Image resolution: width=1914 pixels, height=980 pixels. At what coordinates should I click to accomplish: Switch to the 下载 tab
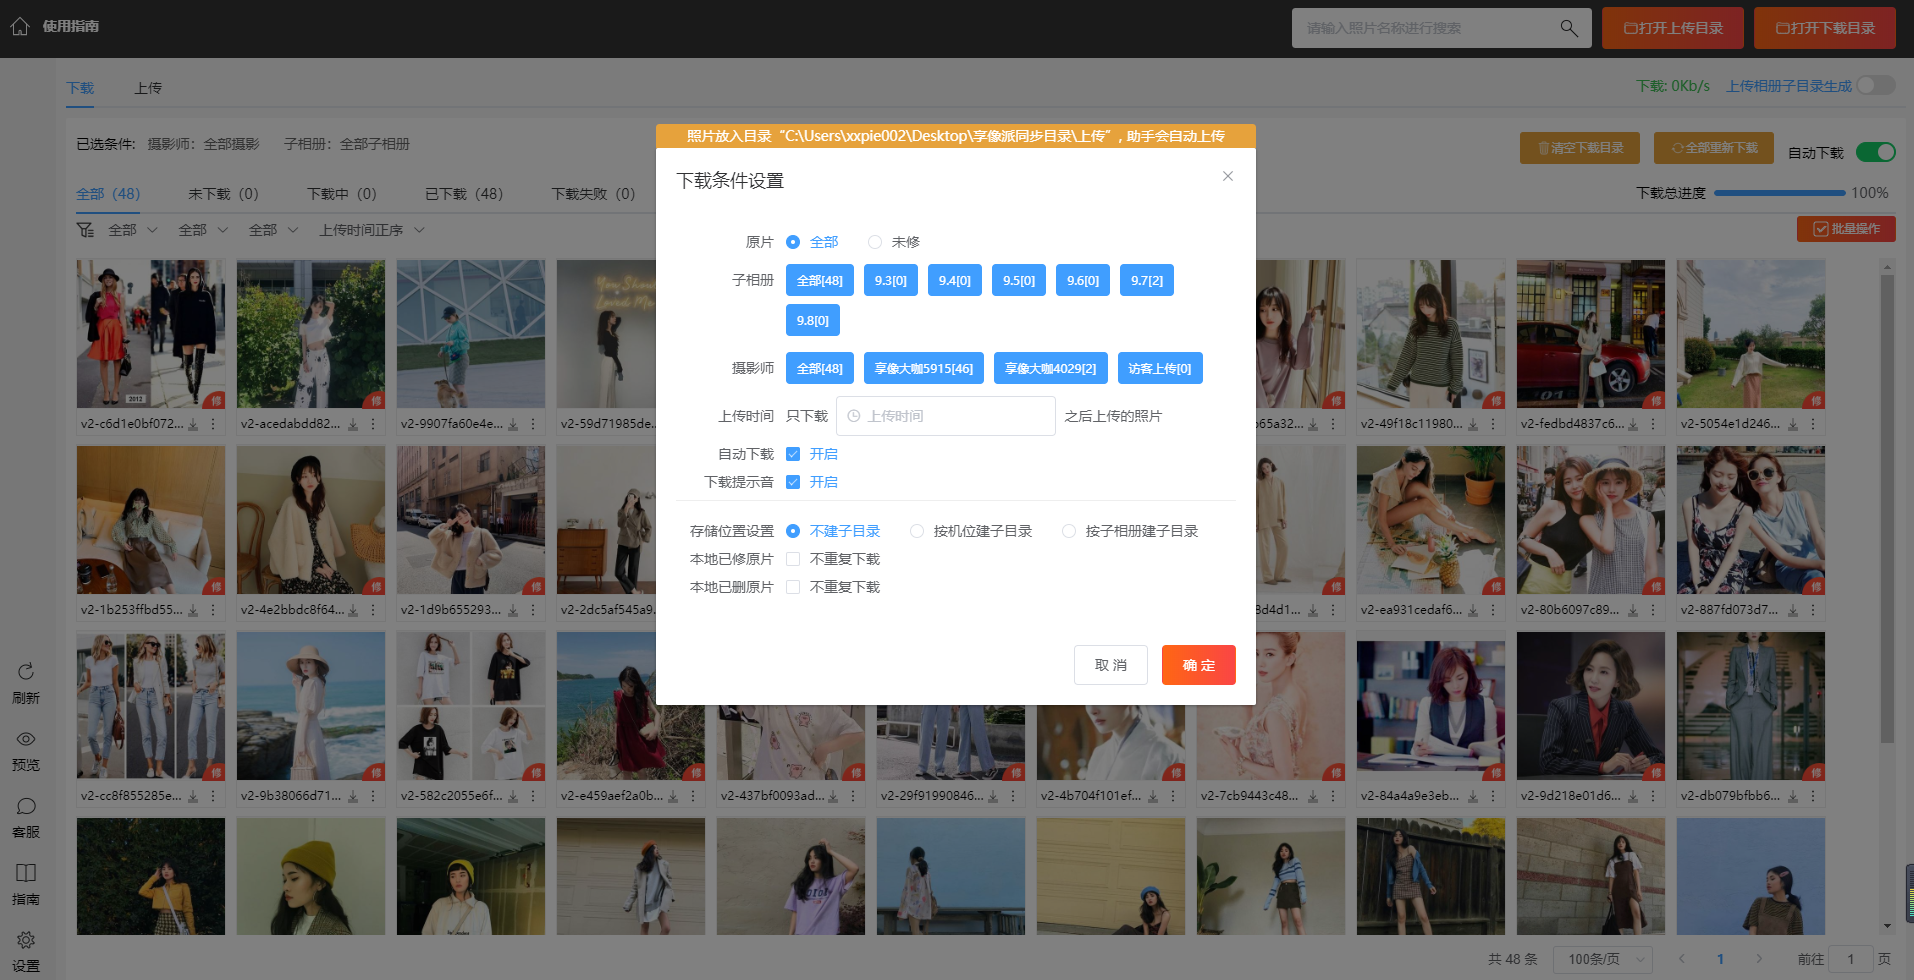point(80,88)
